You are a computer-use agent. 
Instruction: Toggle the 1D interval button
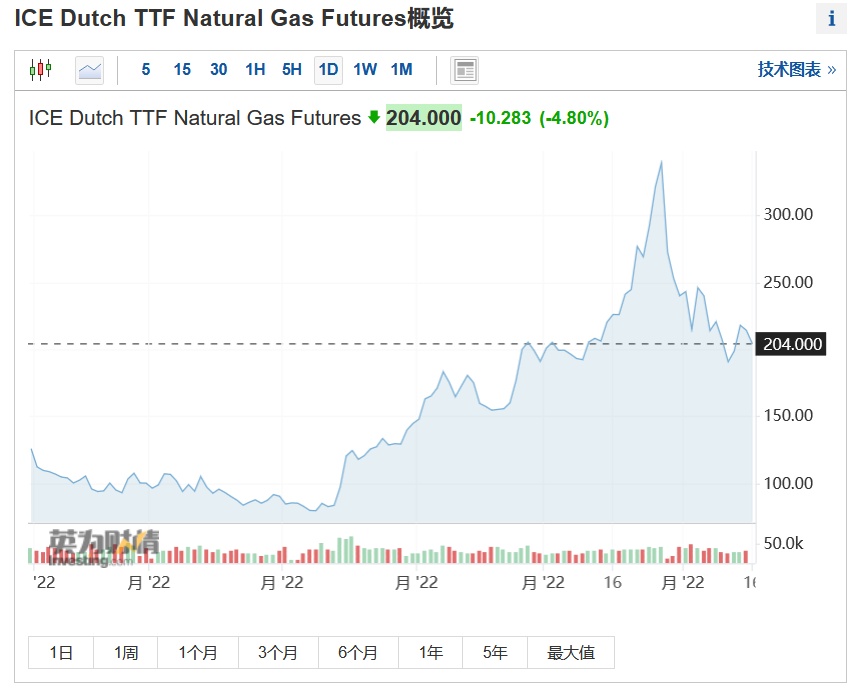(328, 70)
